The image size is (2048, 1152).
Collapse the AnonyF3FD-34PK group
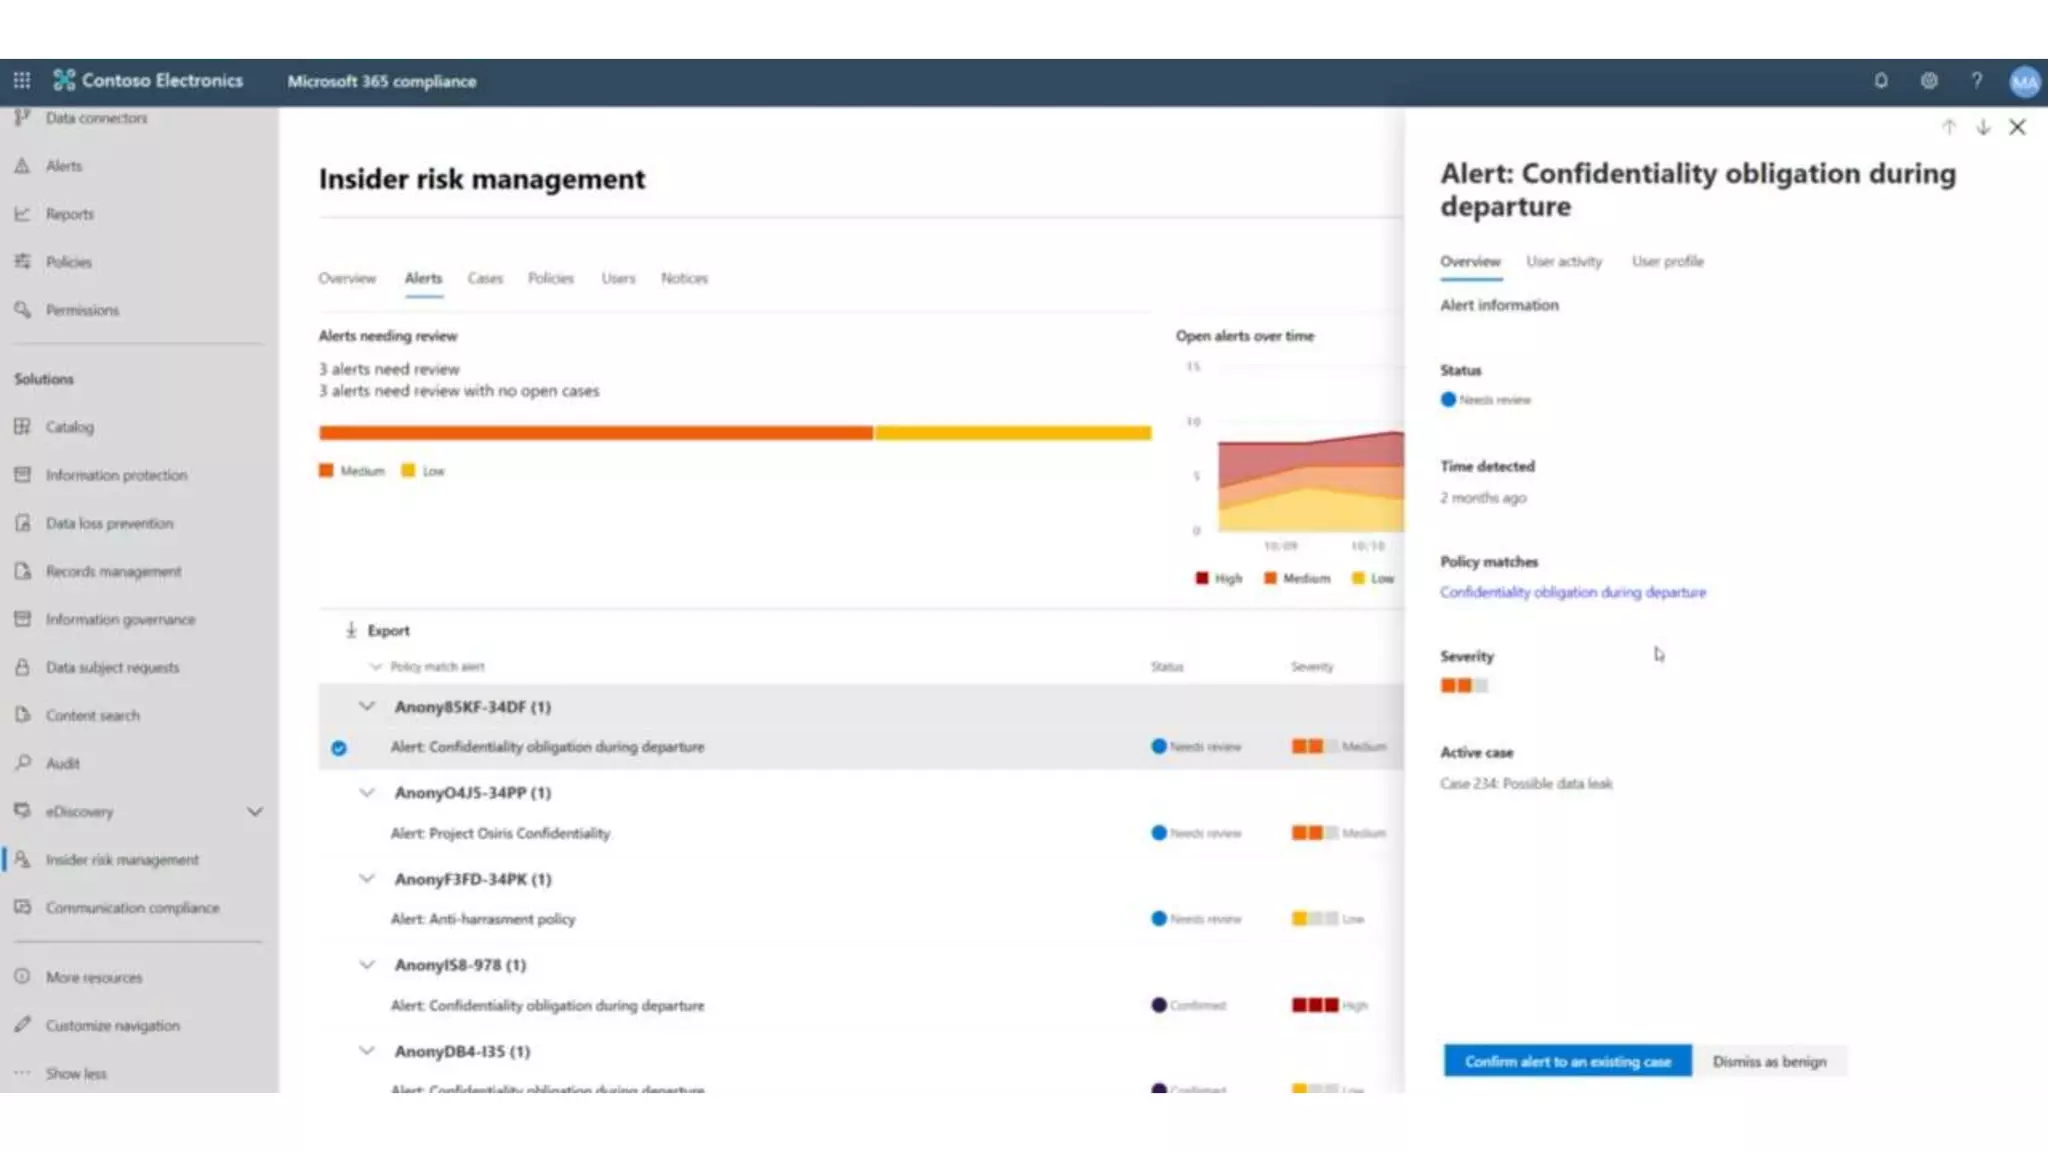[367, 878]
